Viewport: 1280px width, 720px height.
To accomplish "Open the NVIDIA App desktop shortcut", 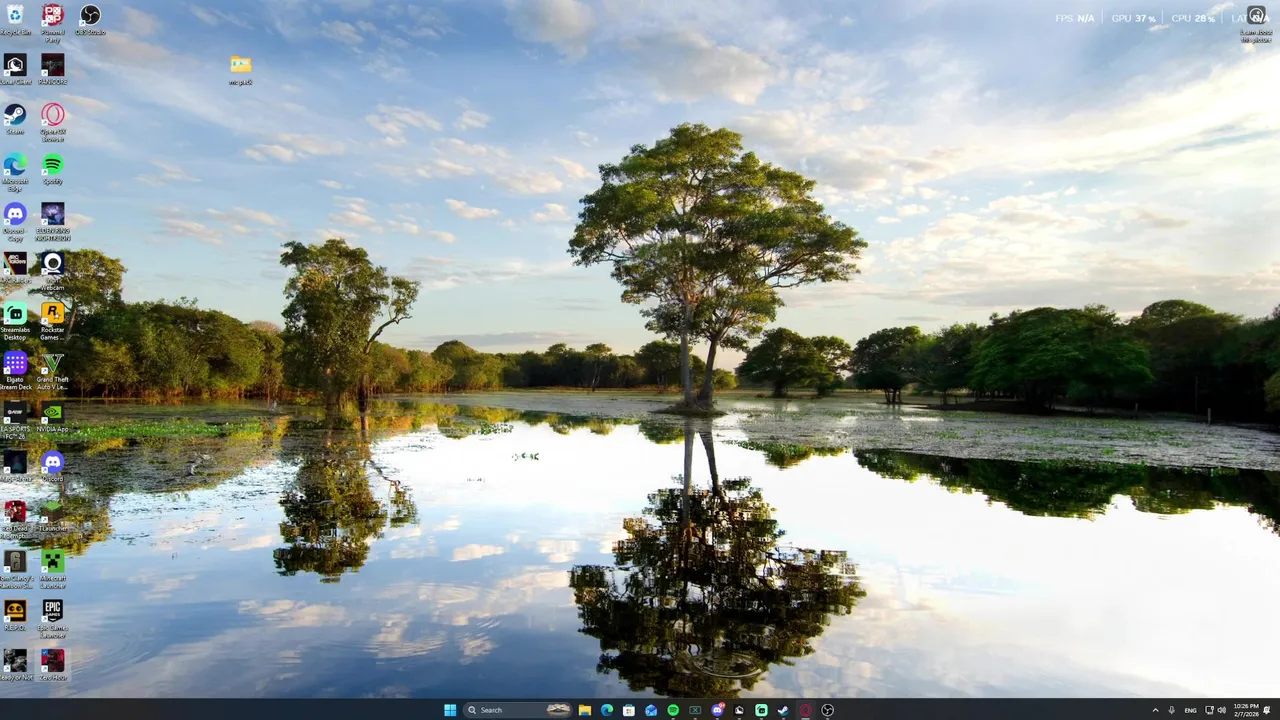I will [x=53, y=417].
